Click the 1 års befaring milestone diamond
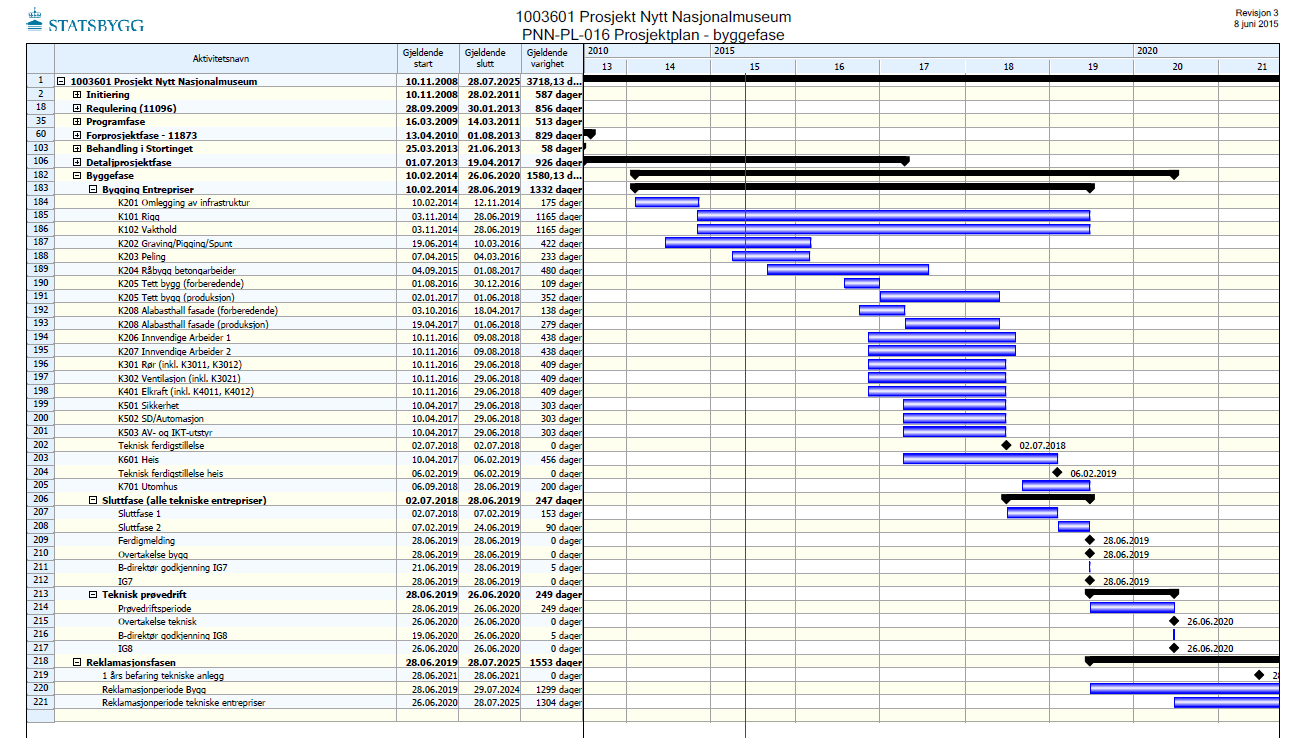Screen dimensions: 1294x738 coord(1259,675)
